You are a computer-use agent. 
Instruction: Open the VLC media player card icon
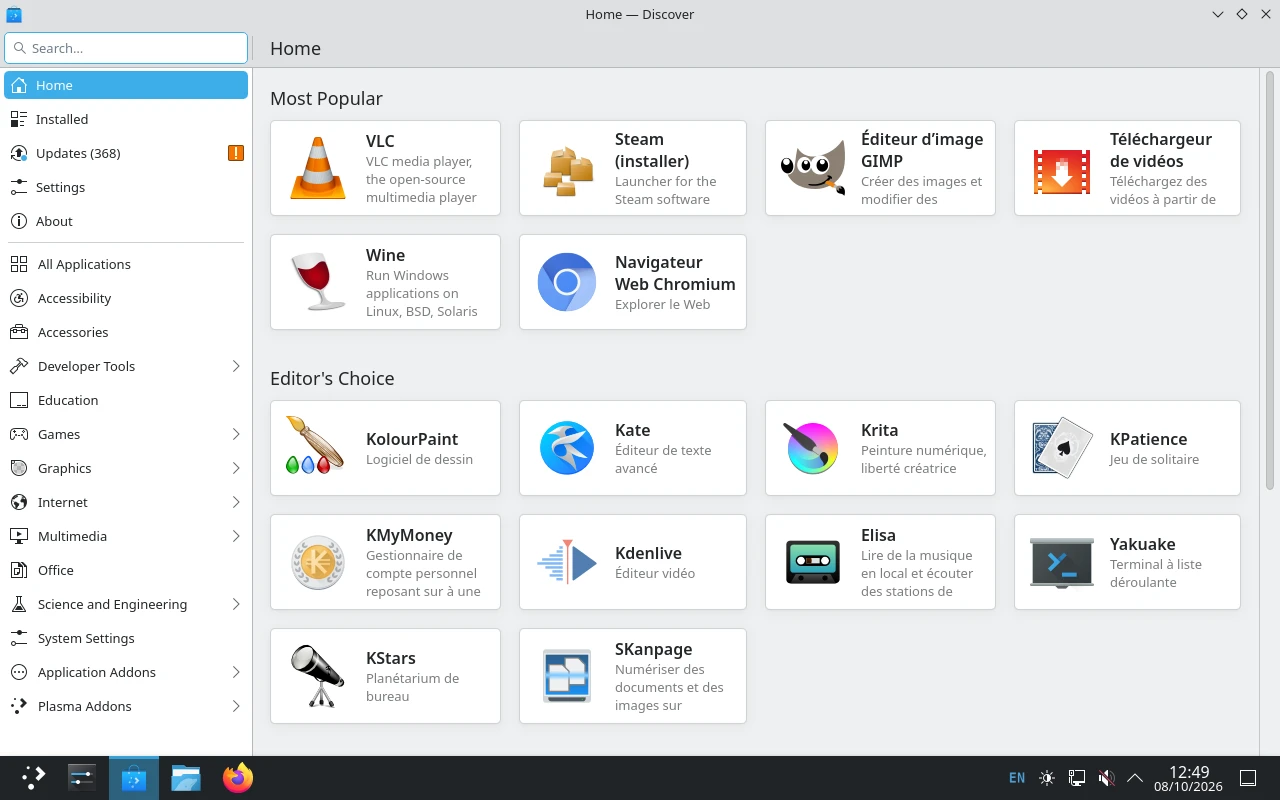(x=318, y=168)
